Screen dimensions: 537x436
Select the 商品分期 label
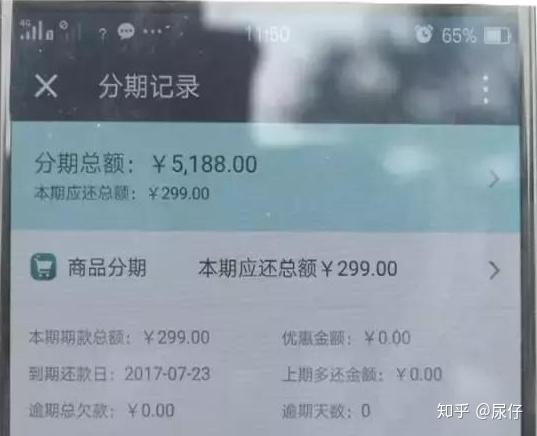point(107,268)
